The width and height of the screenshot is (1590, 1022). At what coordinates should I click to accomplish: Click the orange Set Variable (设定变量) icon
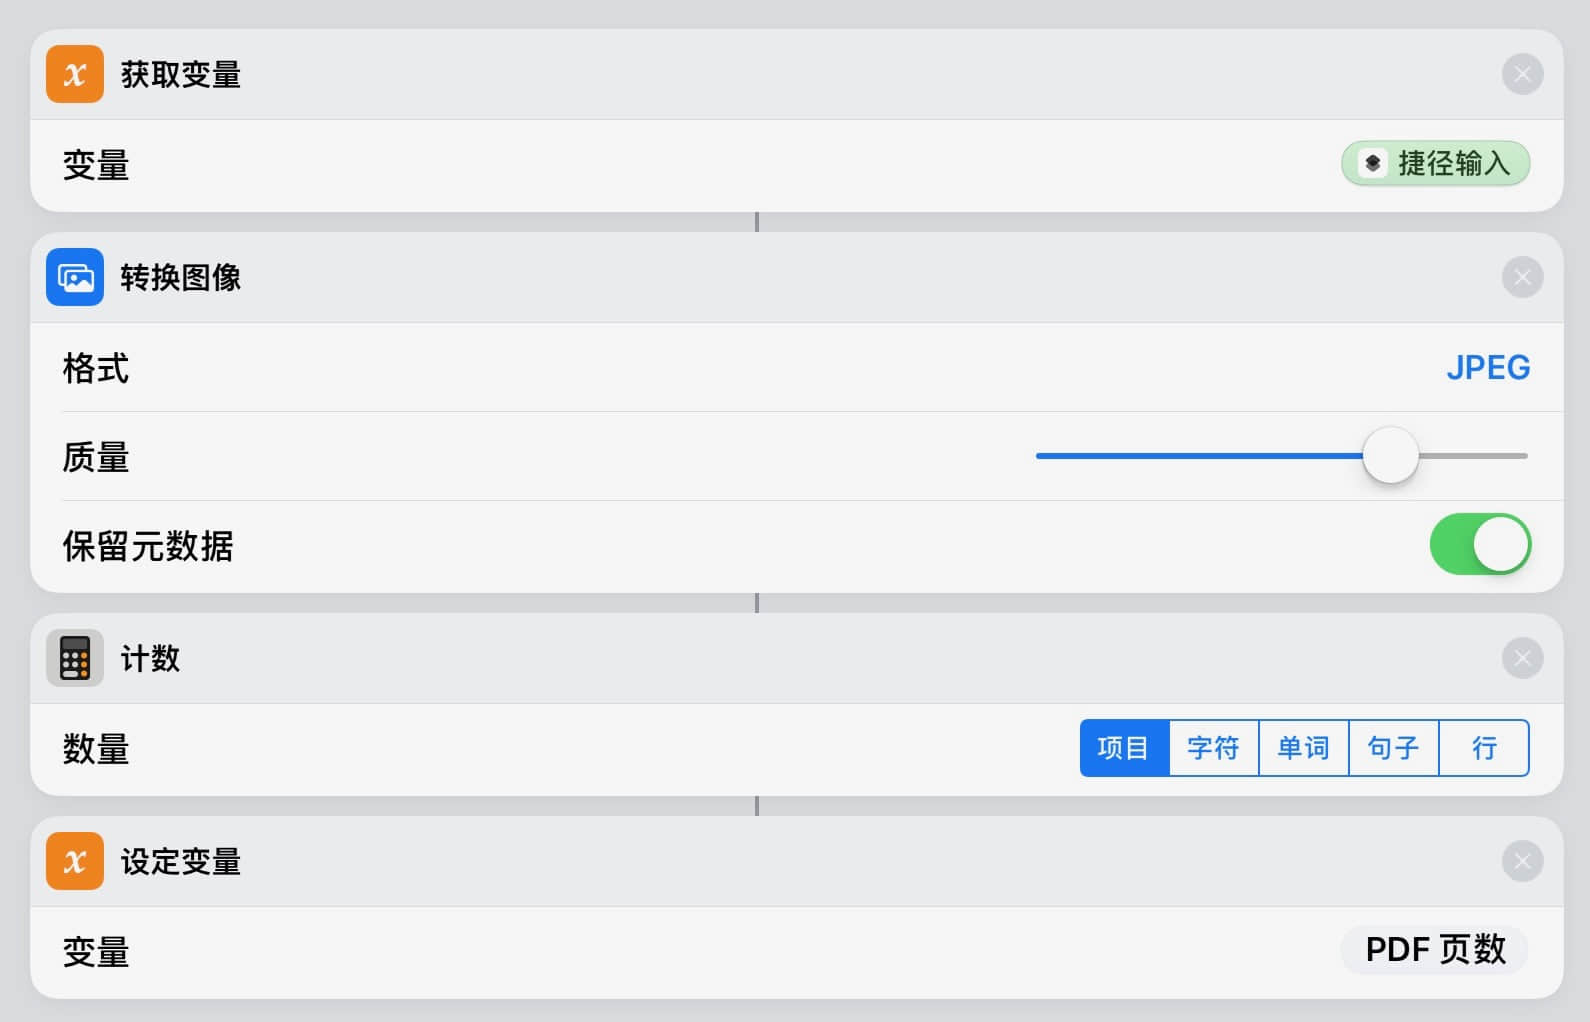(x=75, y=861)
